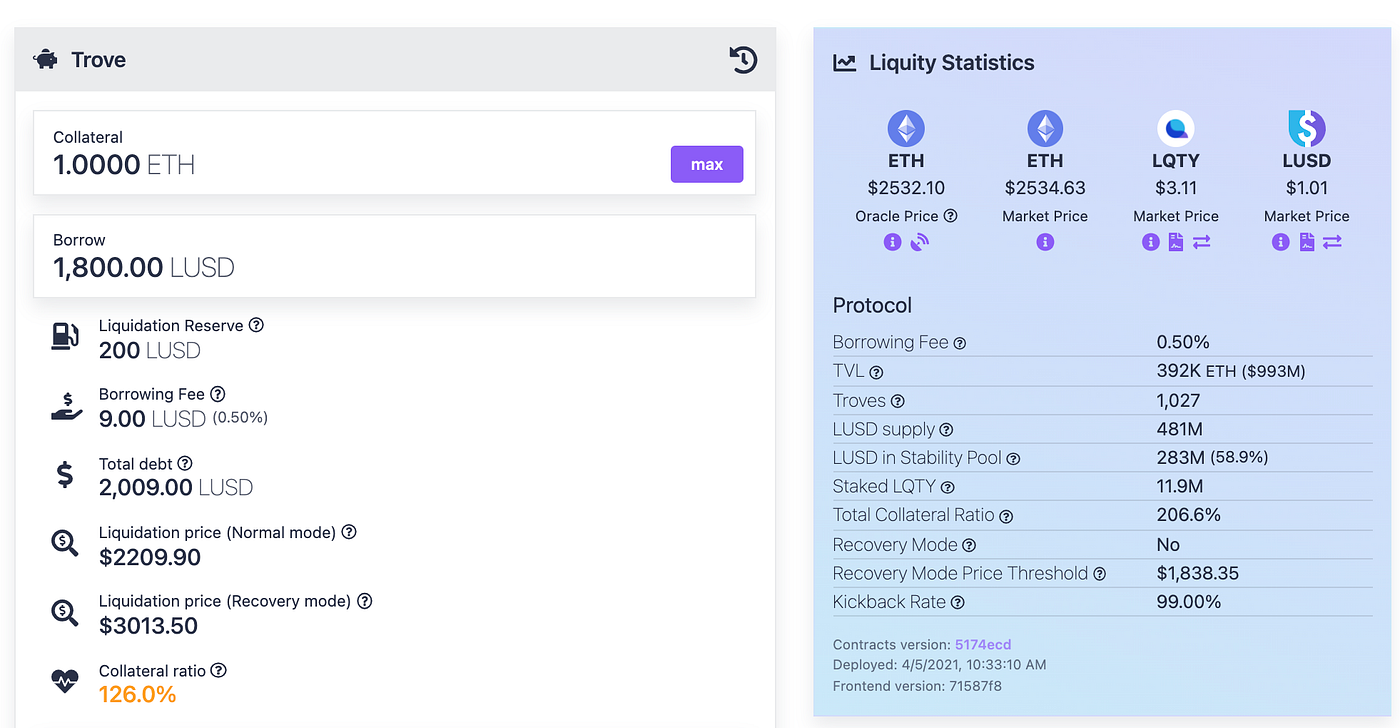
Task: Click the piggy bank Trove icon
Action: 46,60
